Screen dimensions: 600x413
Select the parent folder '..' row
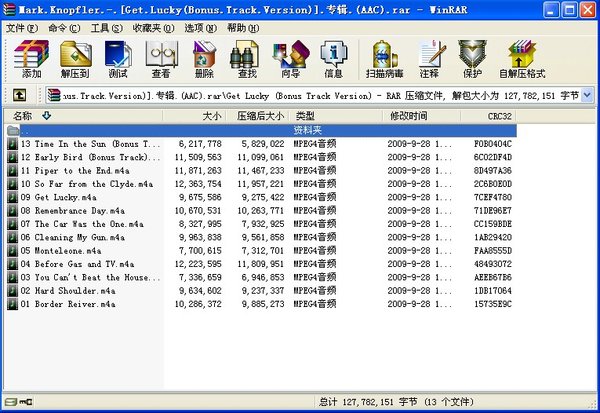pyautogui.click(x=261, y=131)
